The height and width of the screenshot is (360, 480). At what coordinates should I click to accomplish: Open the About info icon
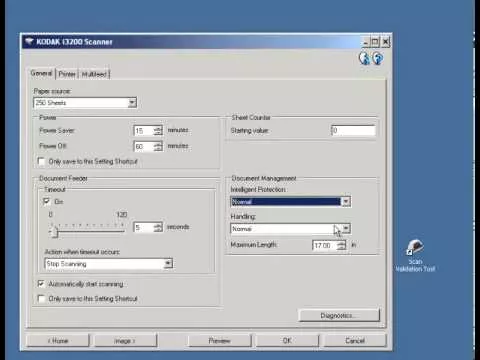click(364, 58)
